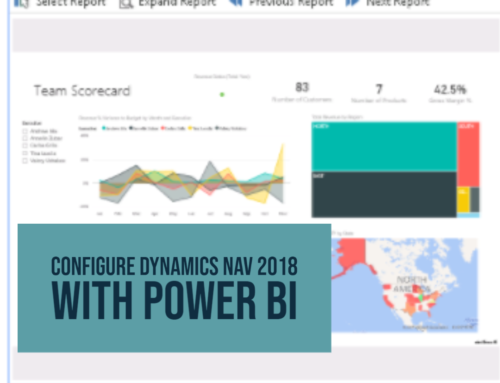Click the Jan label on chart axis
This screenshot has height=383, width=500.
pos(100,213)
